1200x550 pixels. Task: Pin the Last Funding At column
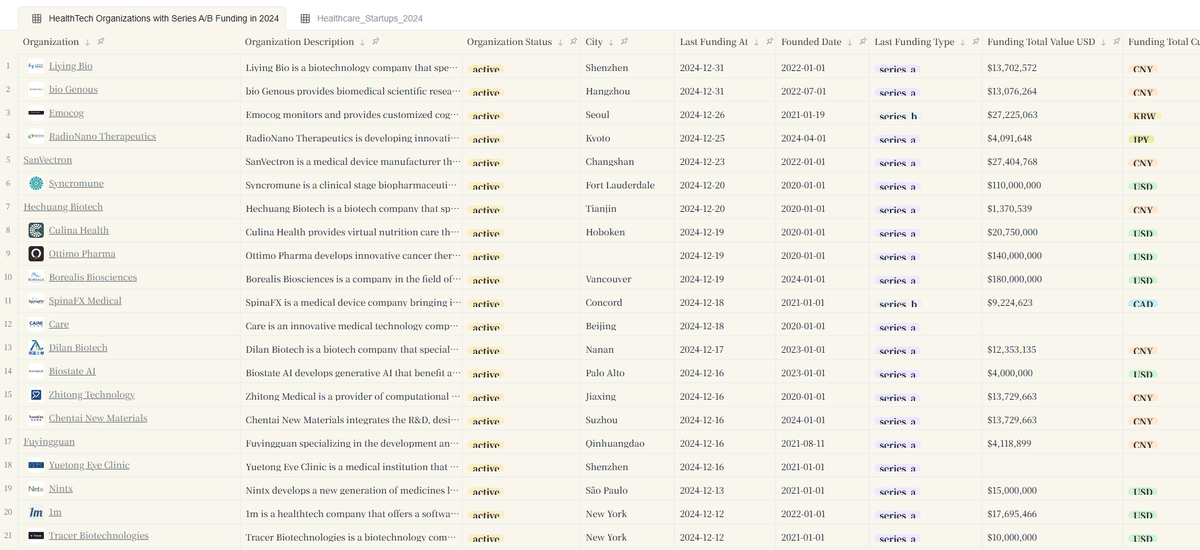pyautogui.click(x=770, y=42)
